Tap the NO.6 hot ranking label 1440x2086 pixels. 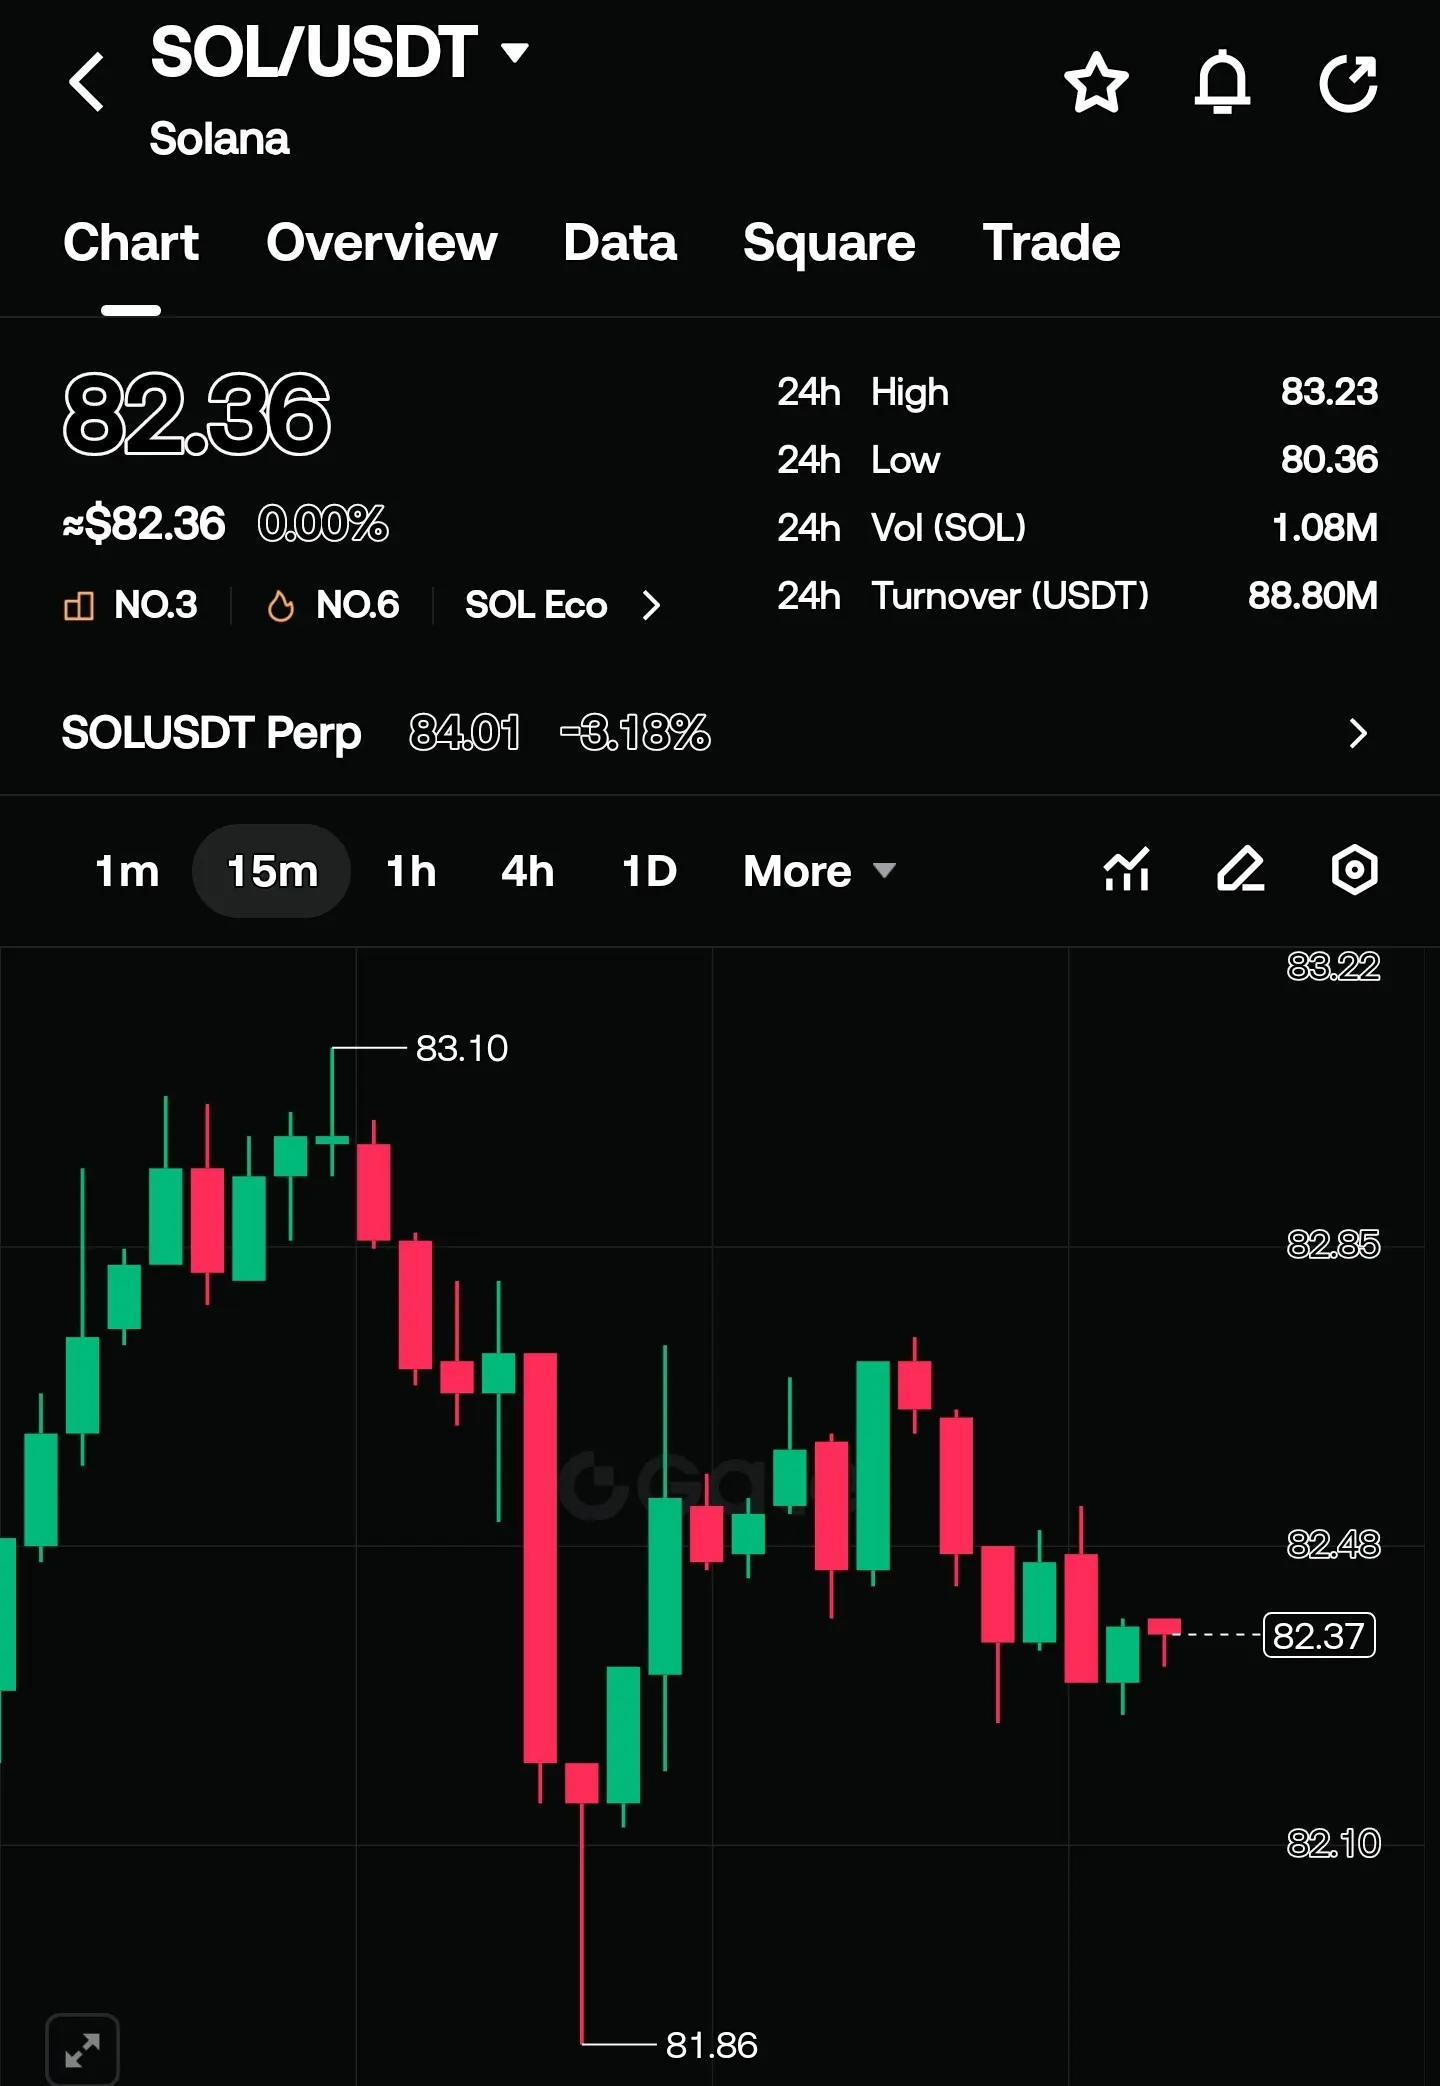click(x=357, y=605)
